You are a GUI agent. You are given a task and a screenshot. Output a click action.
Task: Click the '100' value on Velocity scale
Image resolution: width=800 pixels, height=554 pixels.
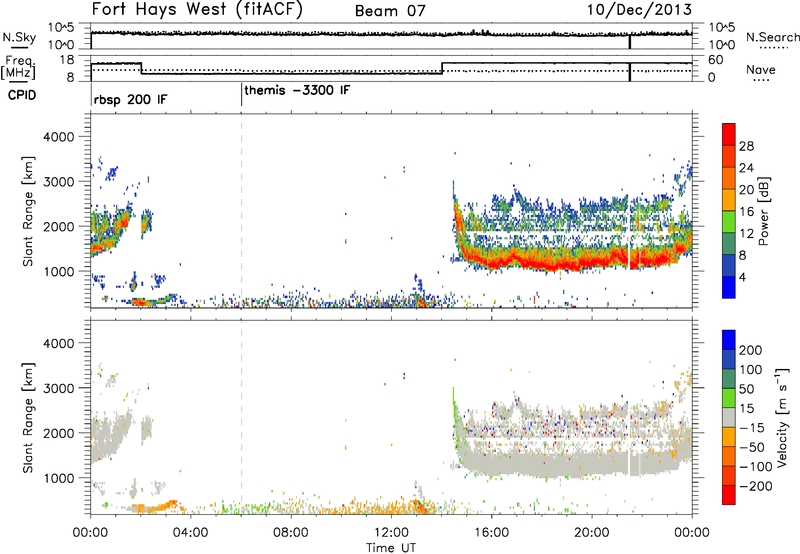[751, 370]
